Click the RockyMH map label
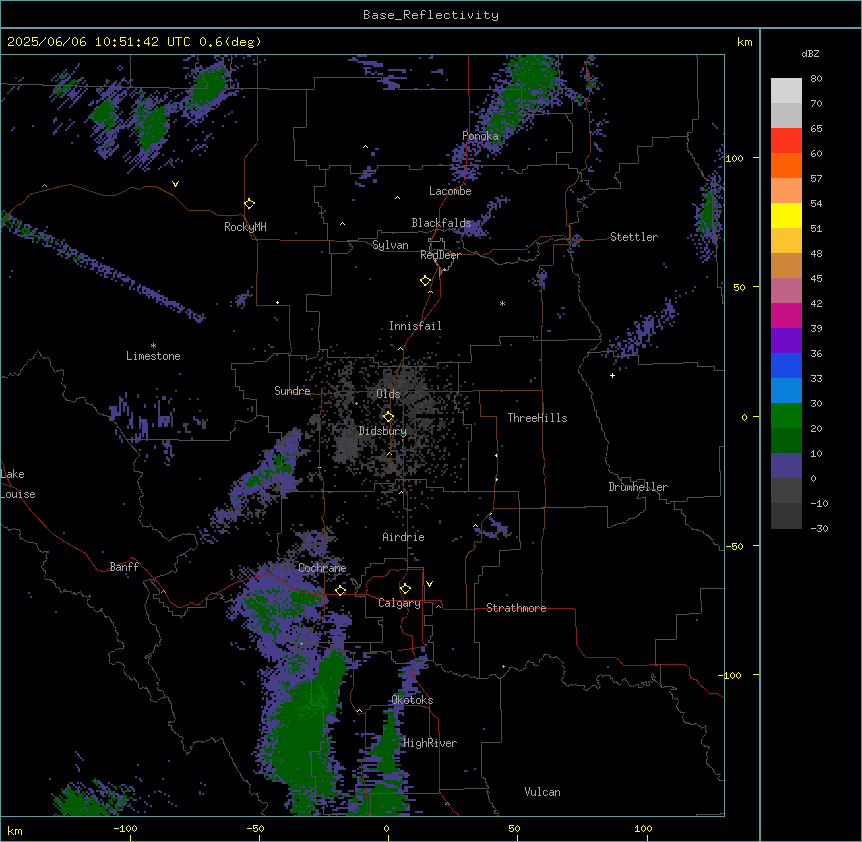The image size is (862, 842). pos(245,227)
